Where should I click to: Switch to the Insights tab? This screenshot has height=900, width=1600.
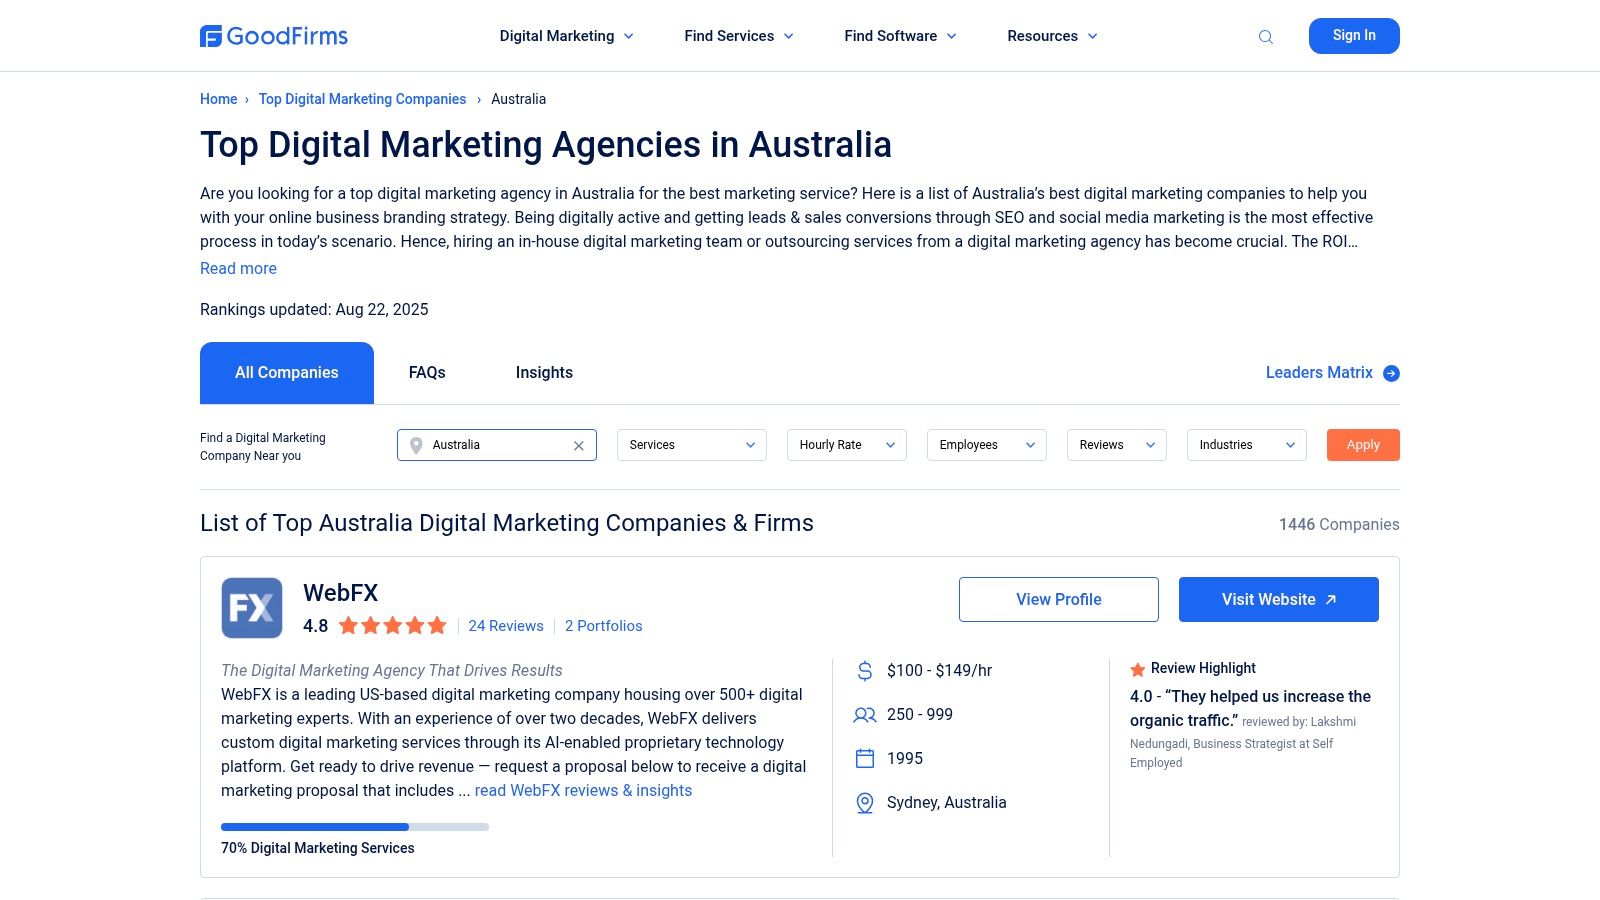[x=544, y=373]
